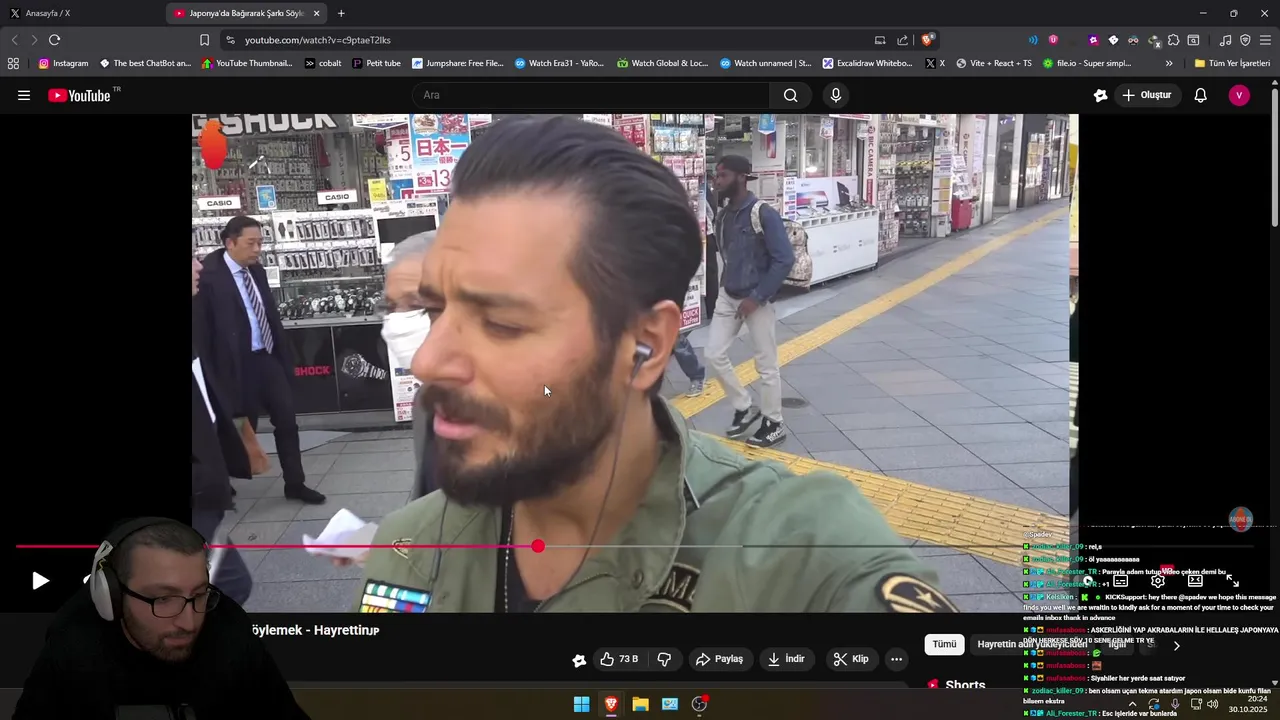Open YouTube notifications bell

pos(1200,95)
